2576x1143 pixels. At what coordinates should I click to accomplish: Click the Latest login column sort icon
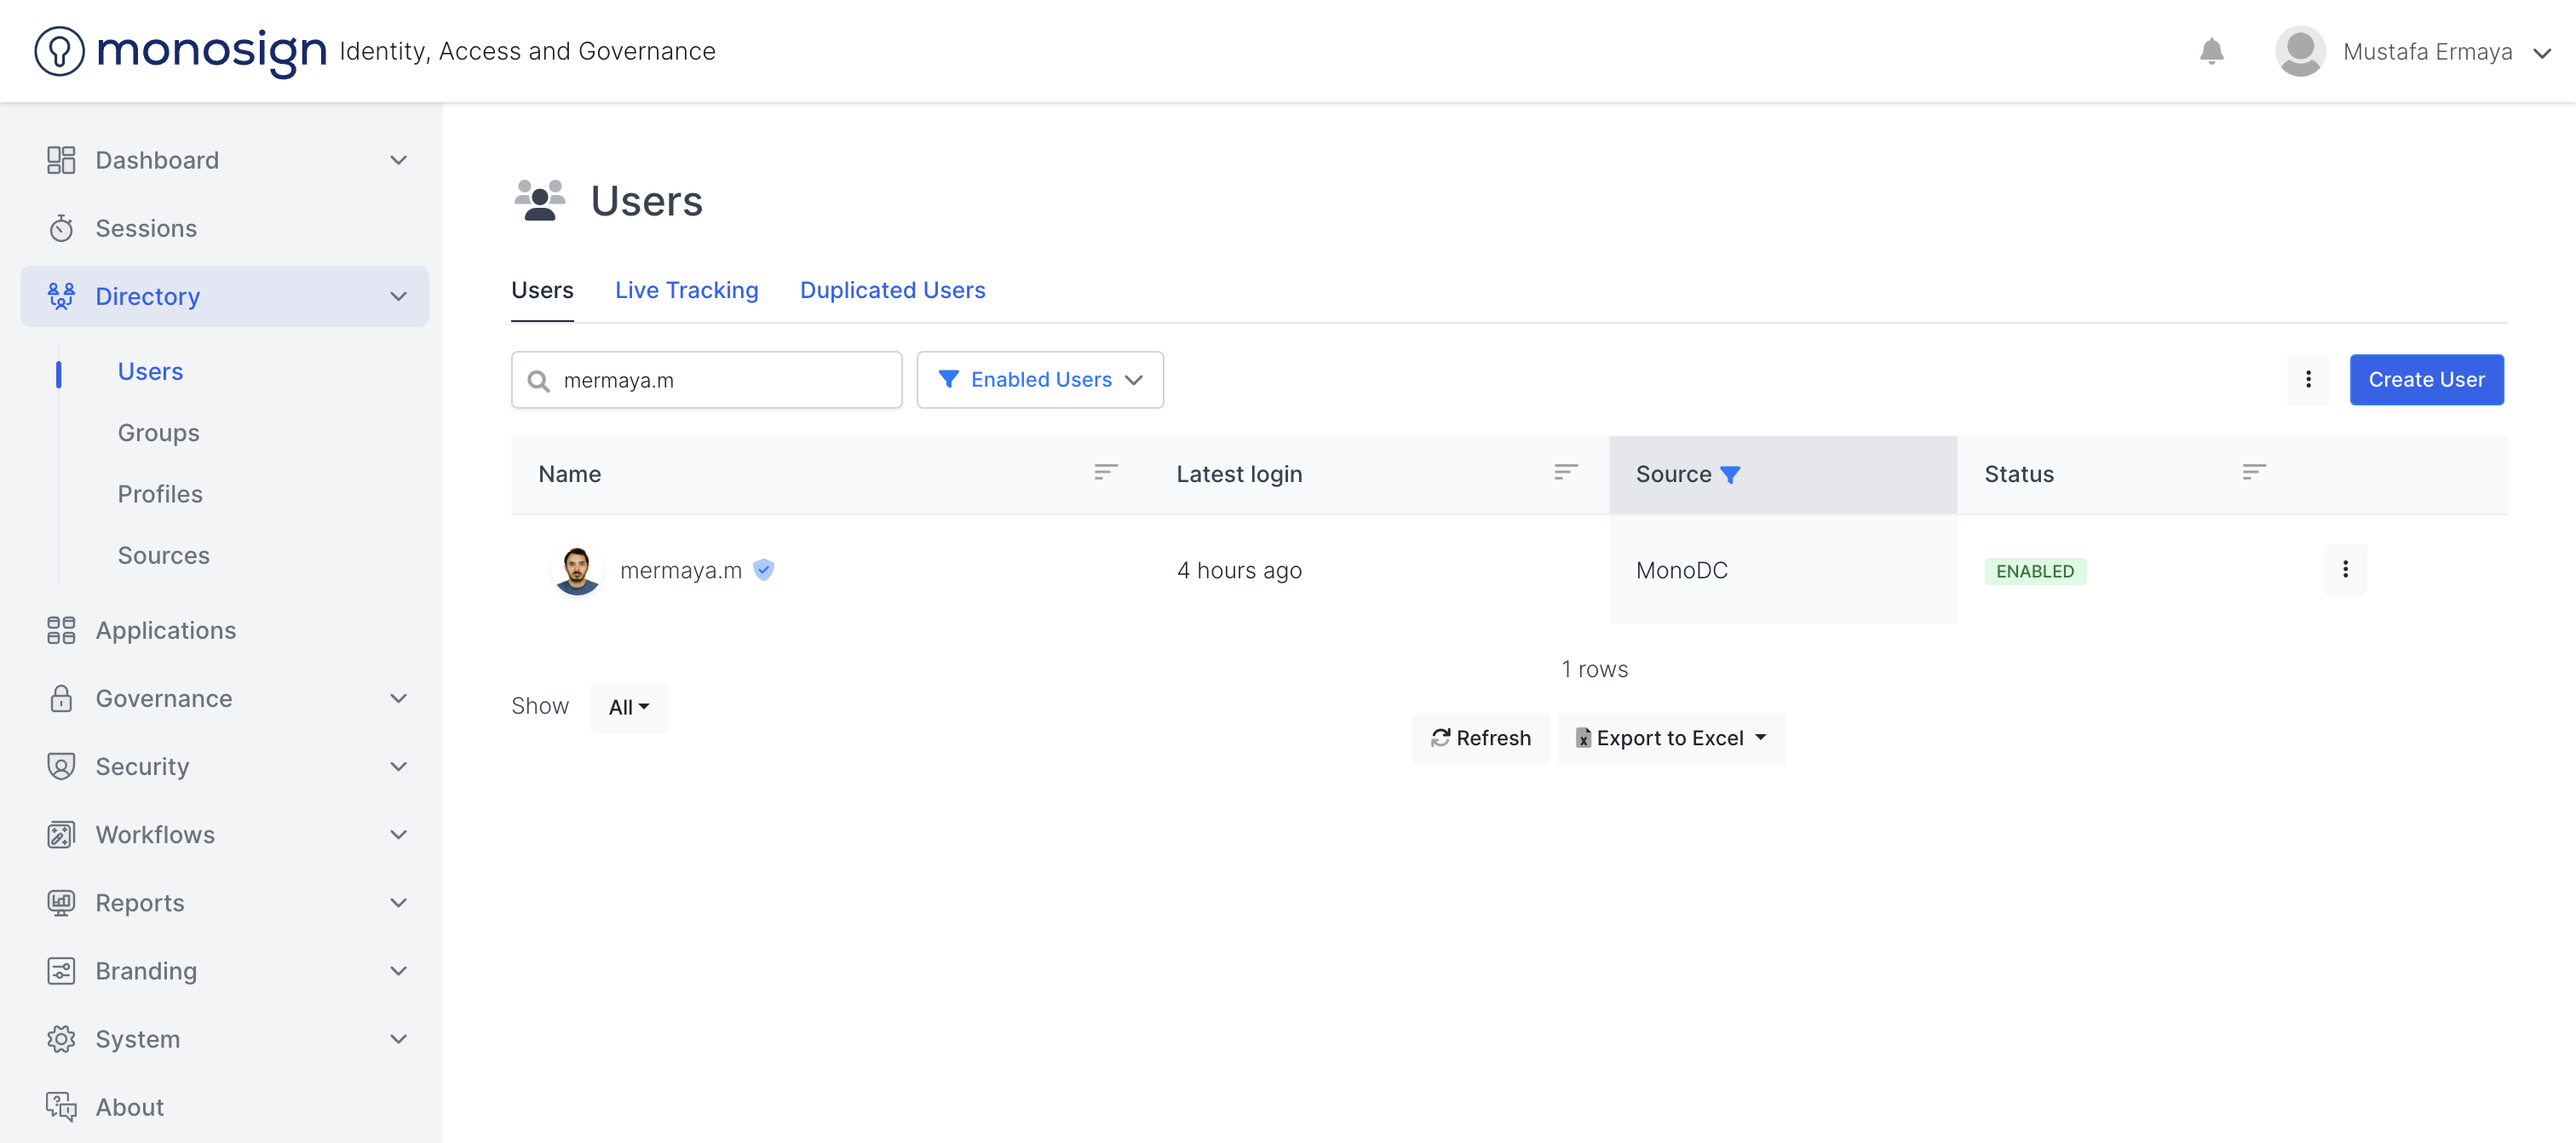[1565, 472]
